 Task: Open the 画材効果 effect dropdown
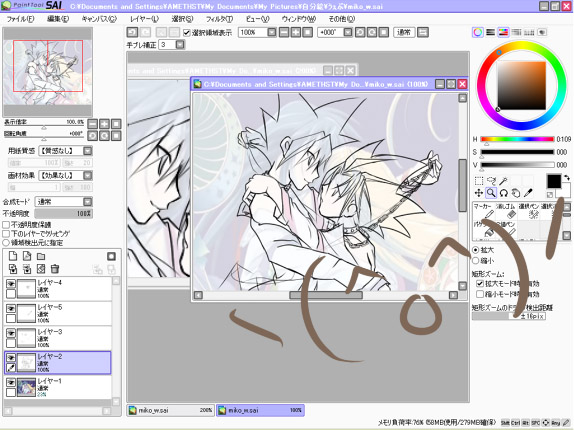[87, 175]
